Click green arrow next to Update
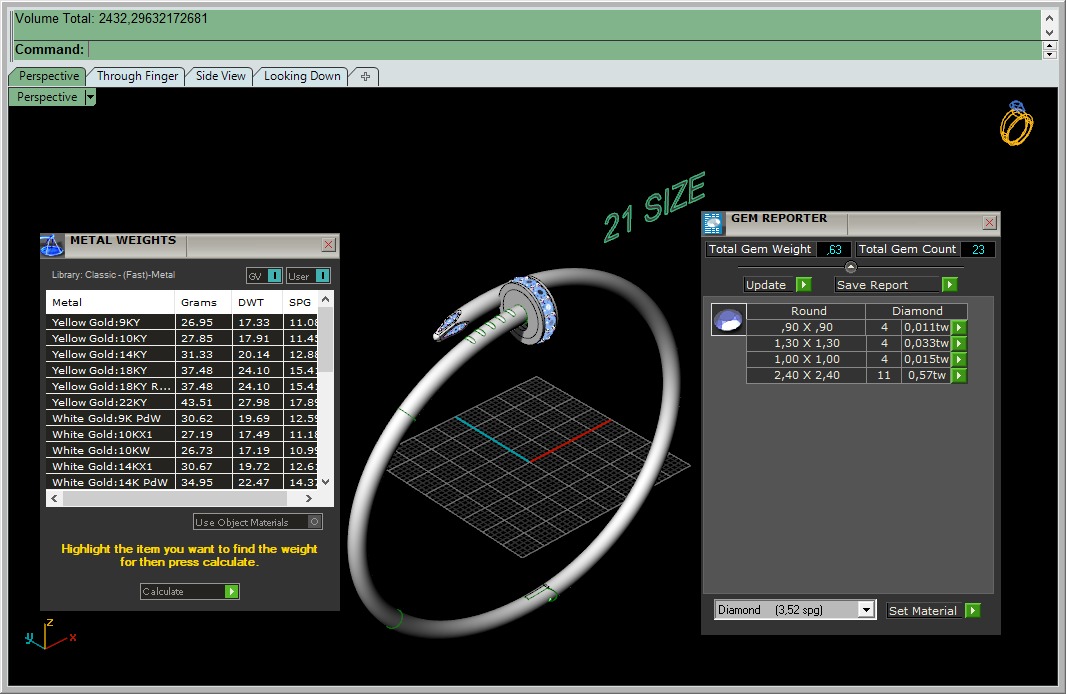Viewport: 1066px width, 694px height. 804,285
